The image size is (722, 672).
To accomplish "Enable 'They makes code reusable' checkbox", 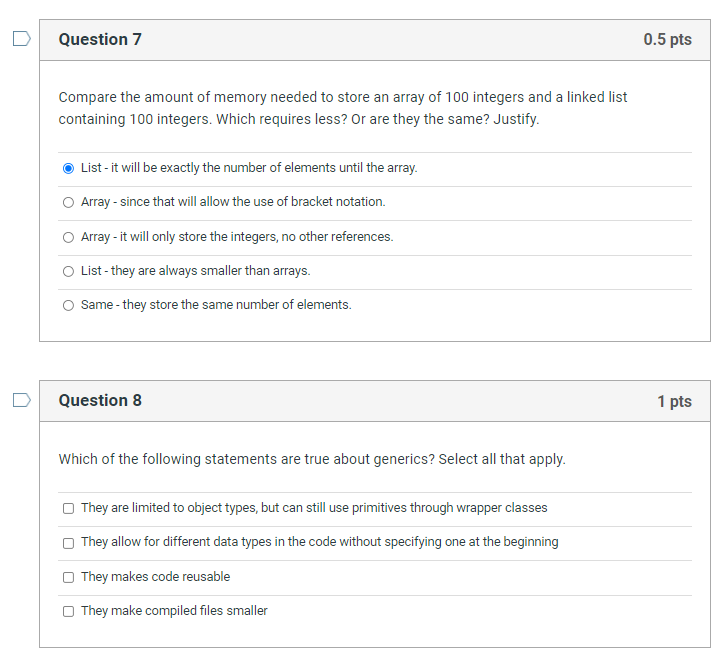I will click(68, 577).
